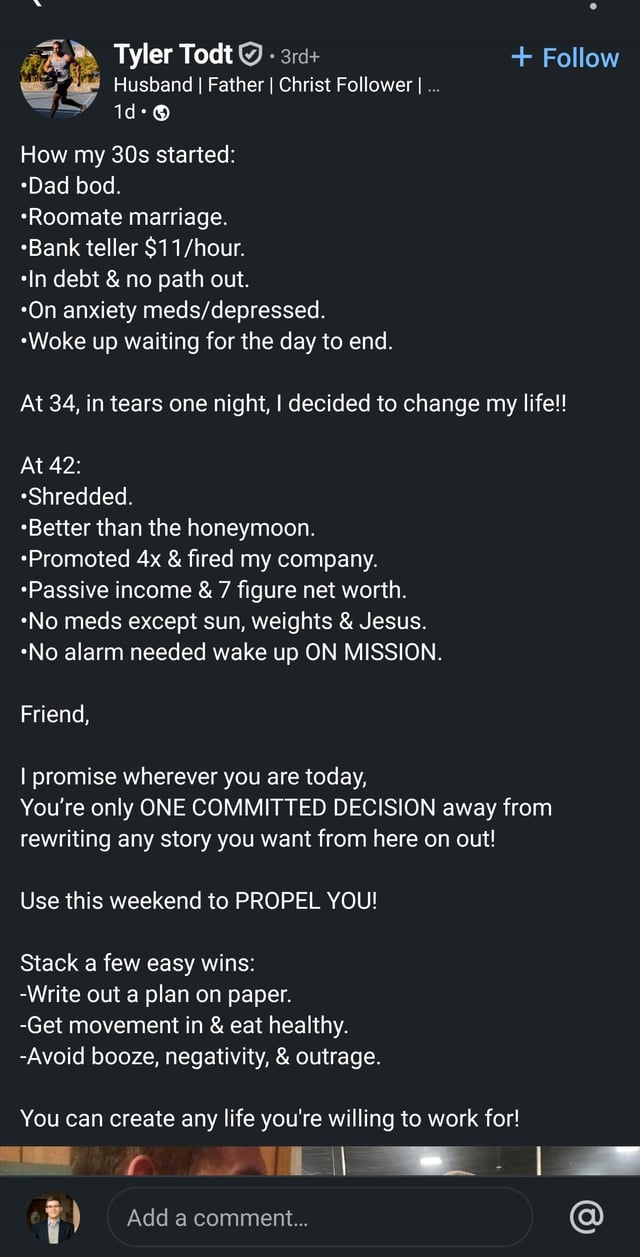
Task: Tap the verified badge beside Tyler Todt
Action: (253, 55)
